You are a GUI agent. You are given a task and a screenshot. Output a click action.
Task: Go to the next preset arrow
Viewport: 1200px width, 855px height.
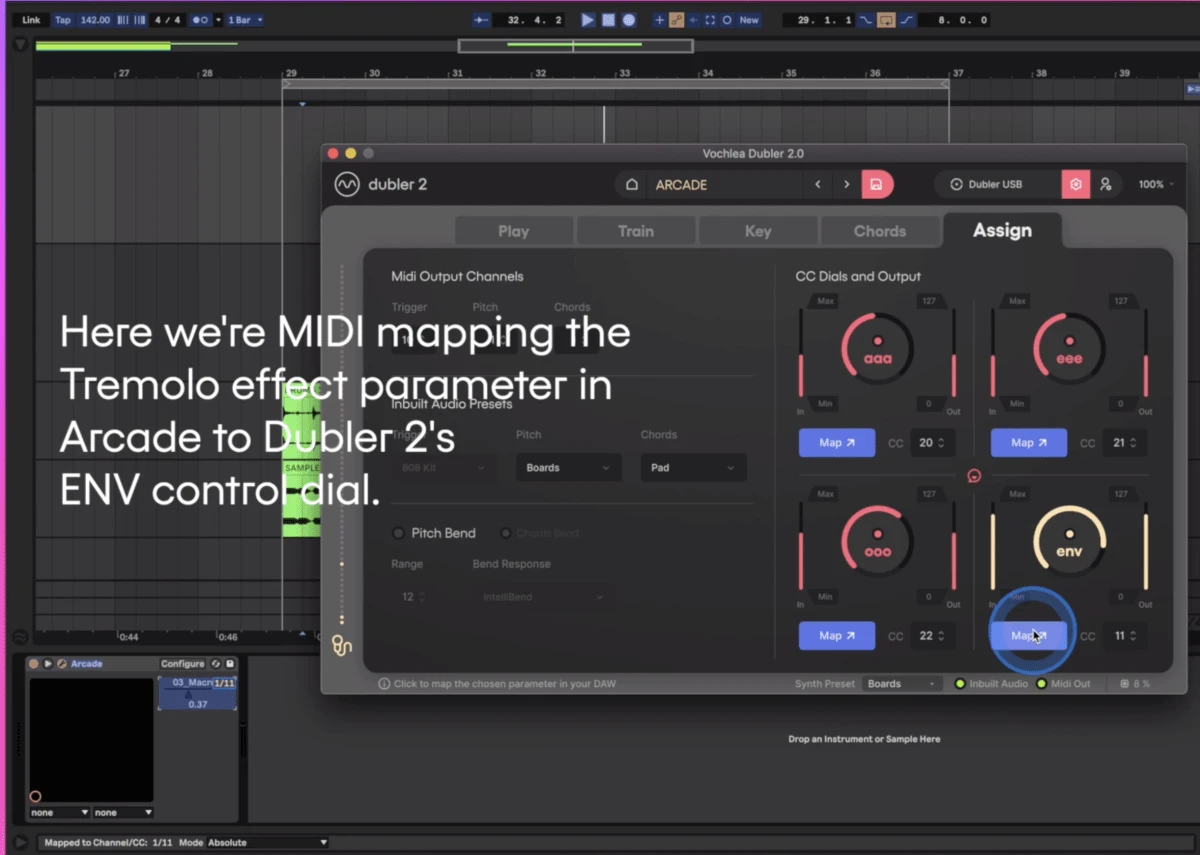tap(847, 185)
